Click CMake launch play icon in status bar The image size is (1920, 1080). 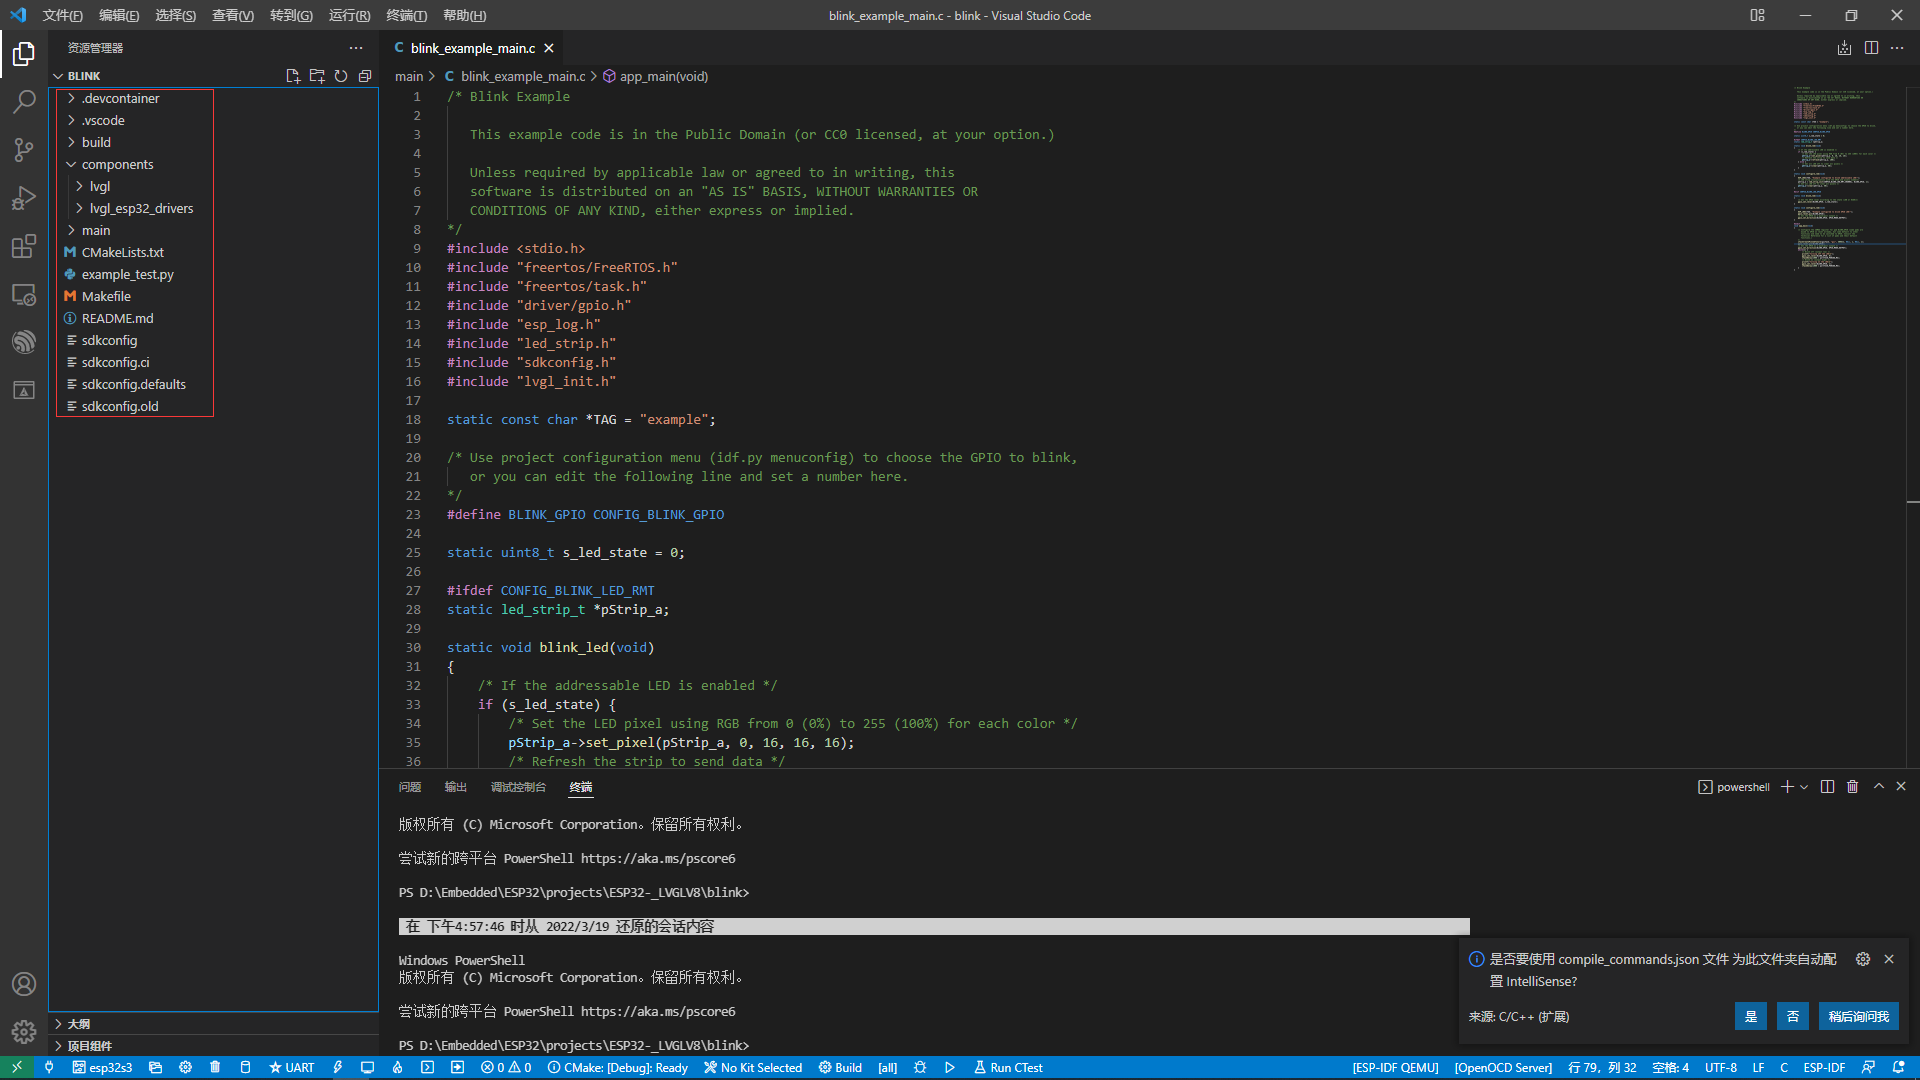click(x=950, y=1067)
